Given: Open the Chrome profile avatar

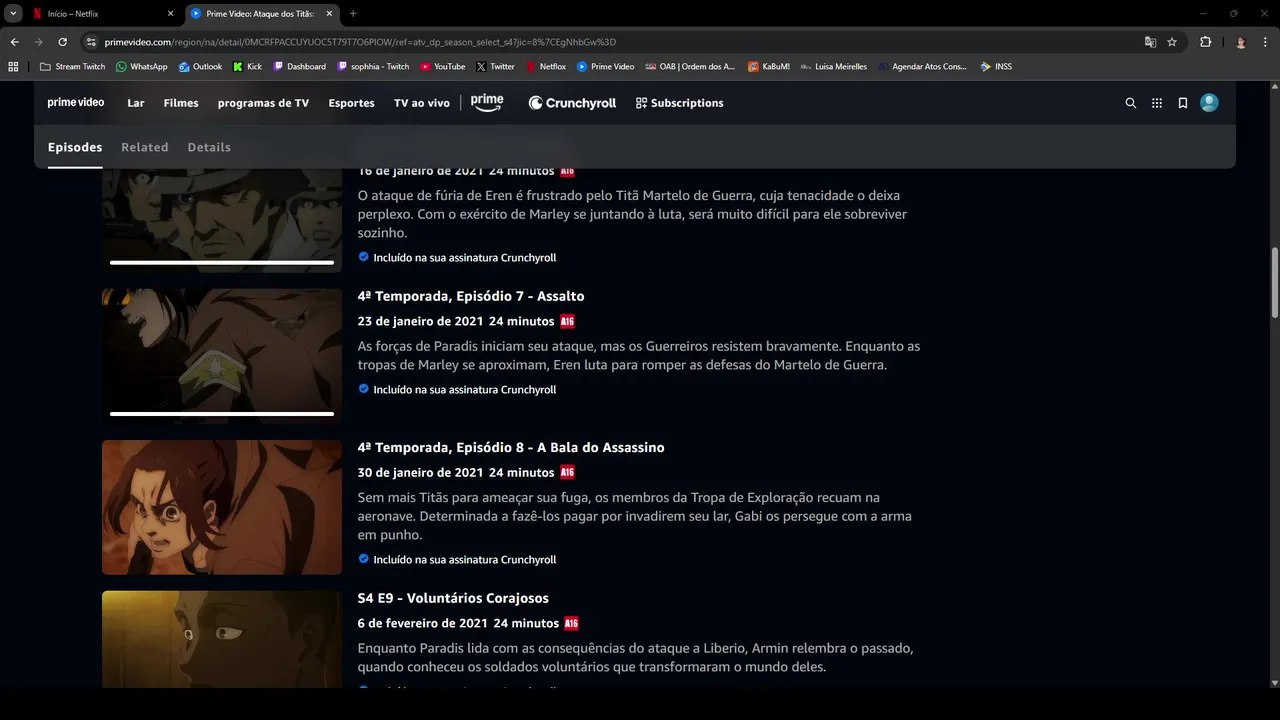Looking at the screenshot, I should [1241, 42].
